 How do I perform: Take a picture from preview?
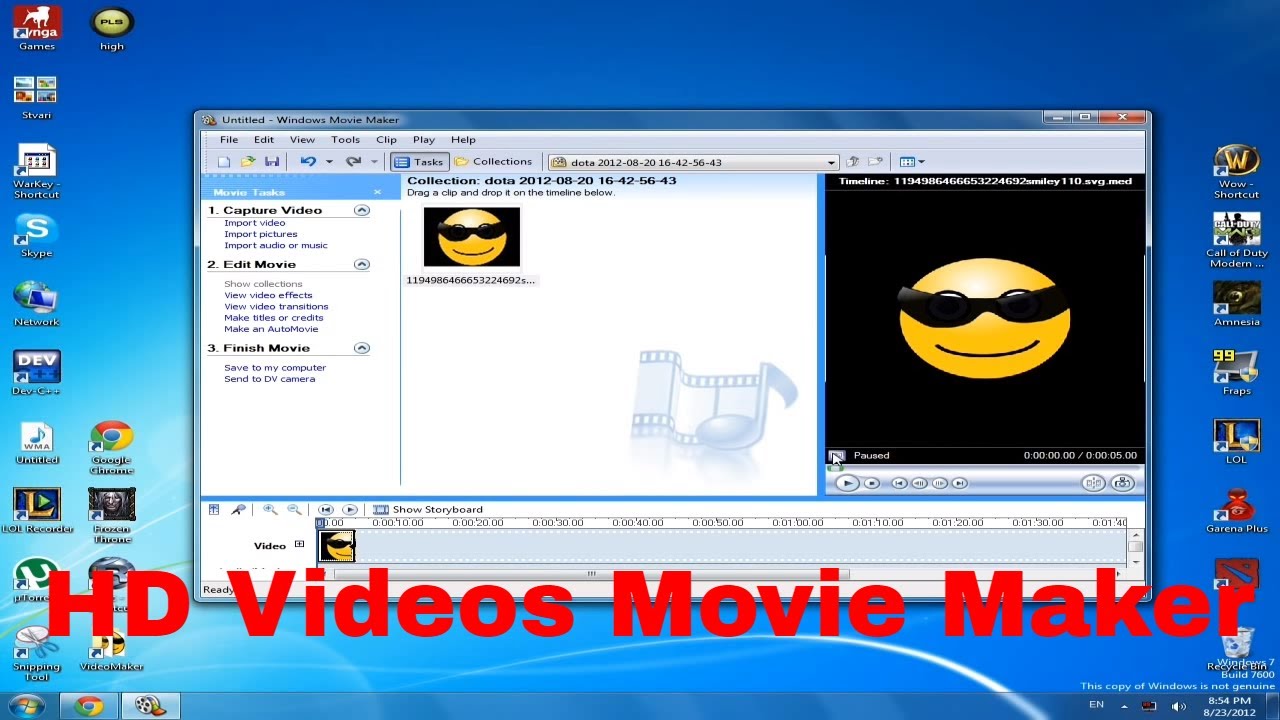[1122, 483]
